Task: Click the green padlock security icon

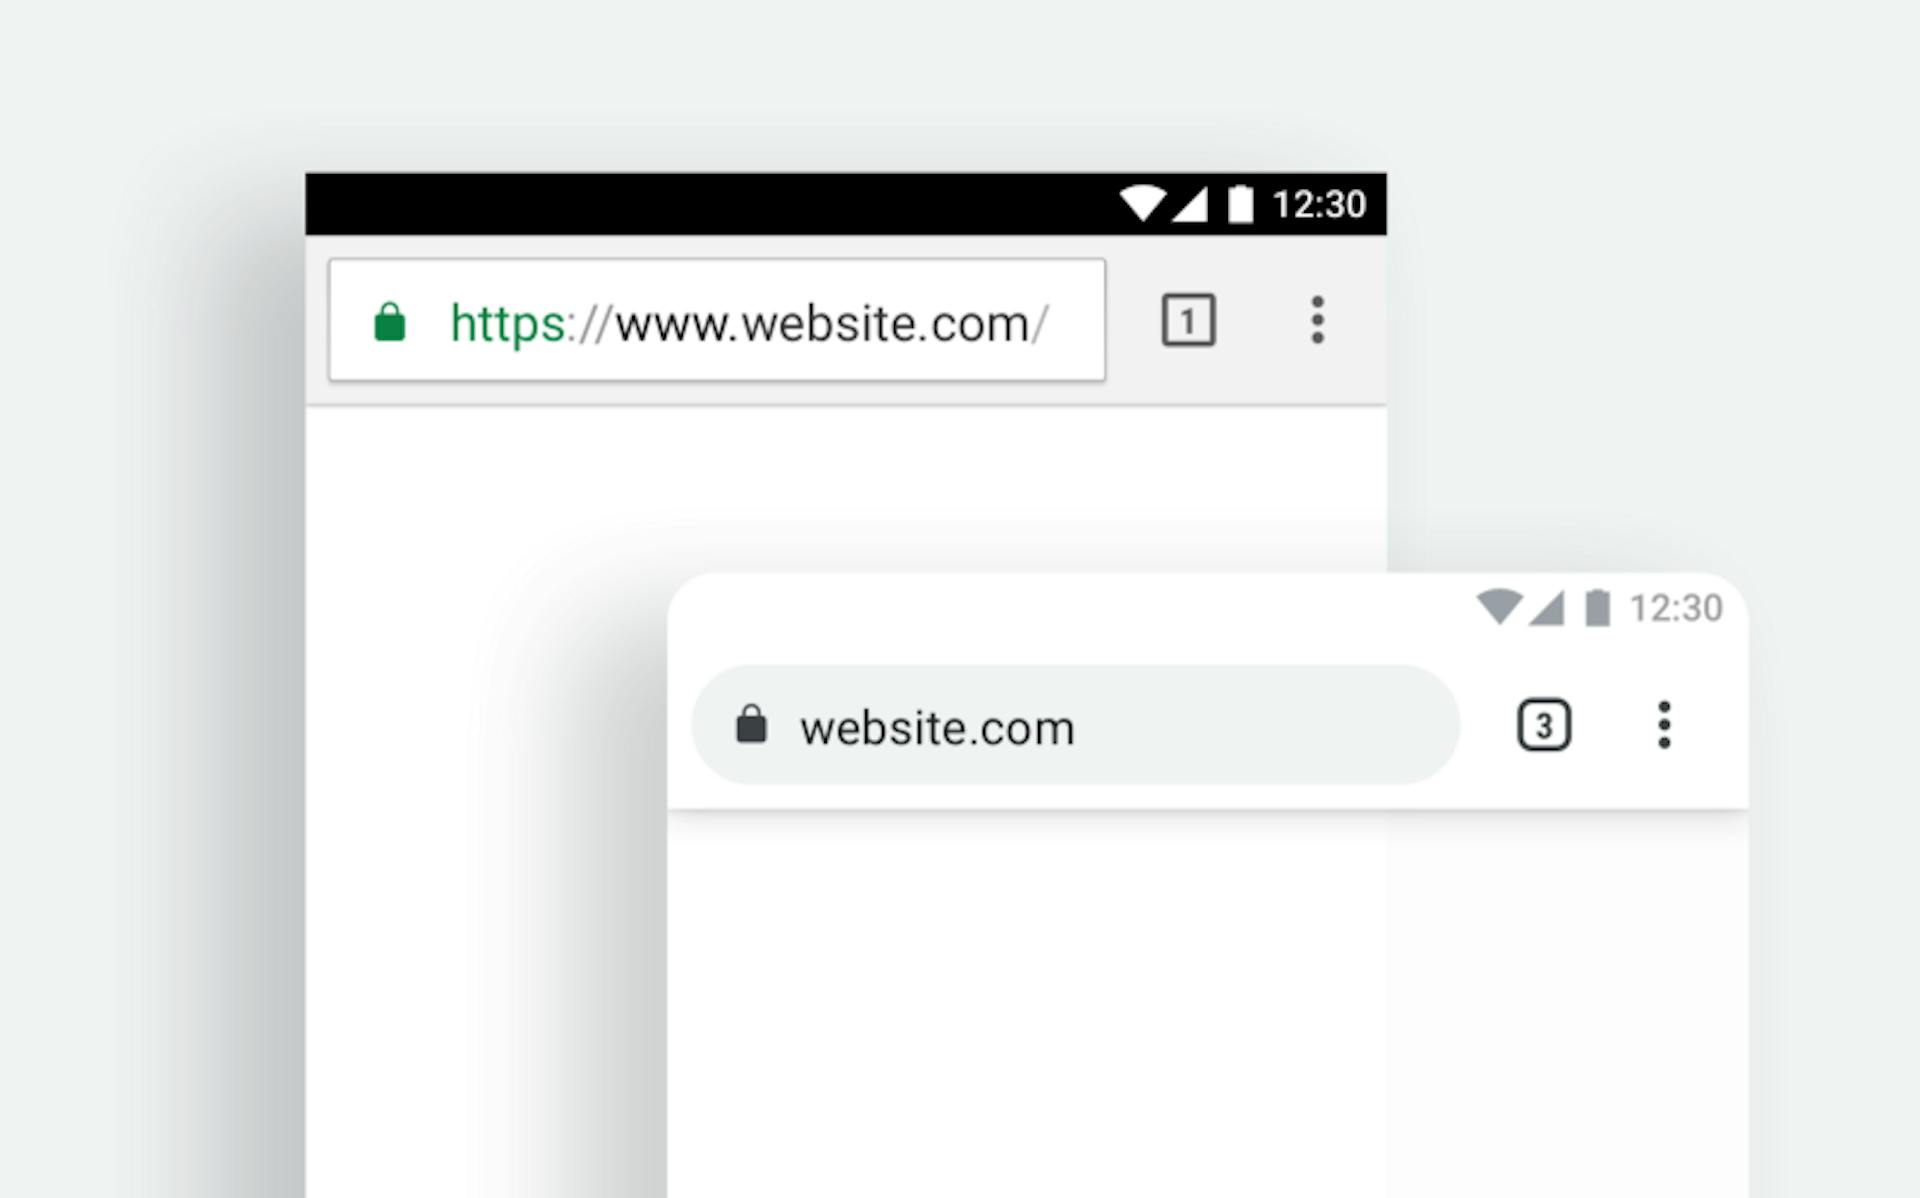Action: pos(389,322)
